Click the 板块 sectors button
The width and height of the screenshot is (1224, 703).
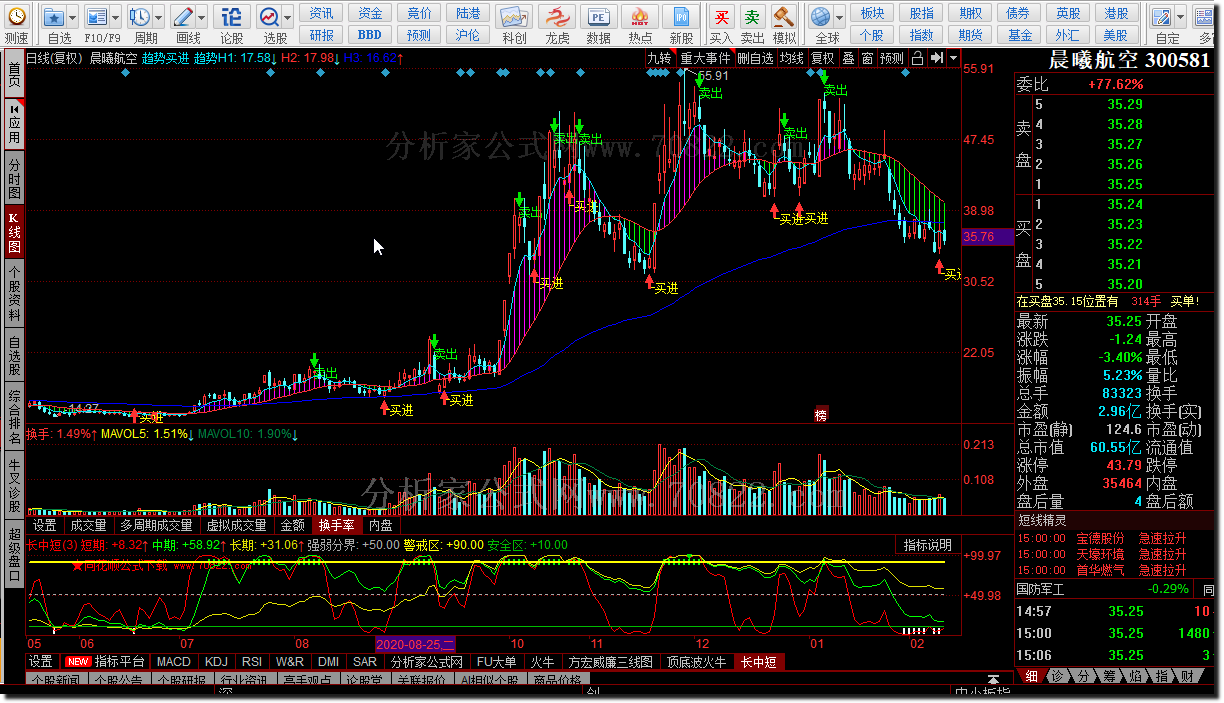872,13
